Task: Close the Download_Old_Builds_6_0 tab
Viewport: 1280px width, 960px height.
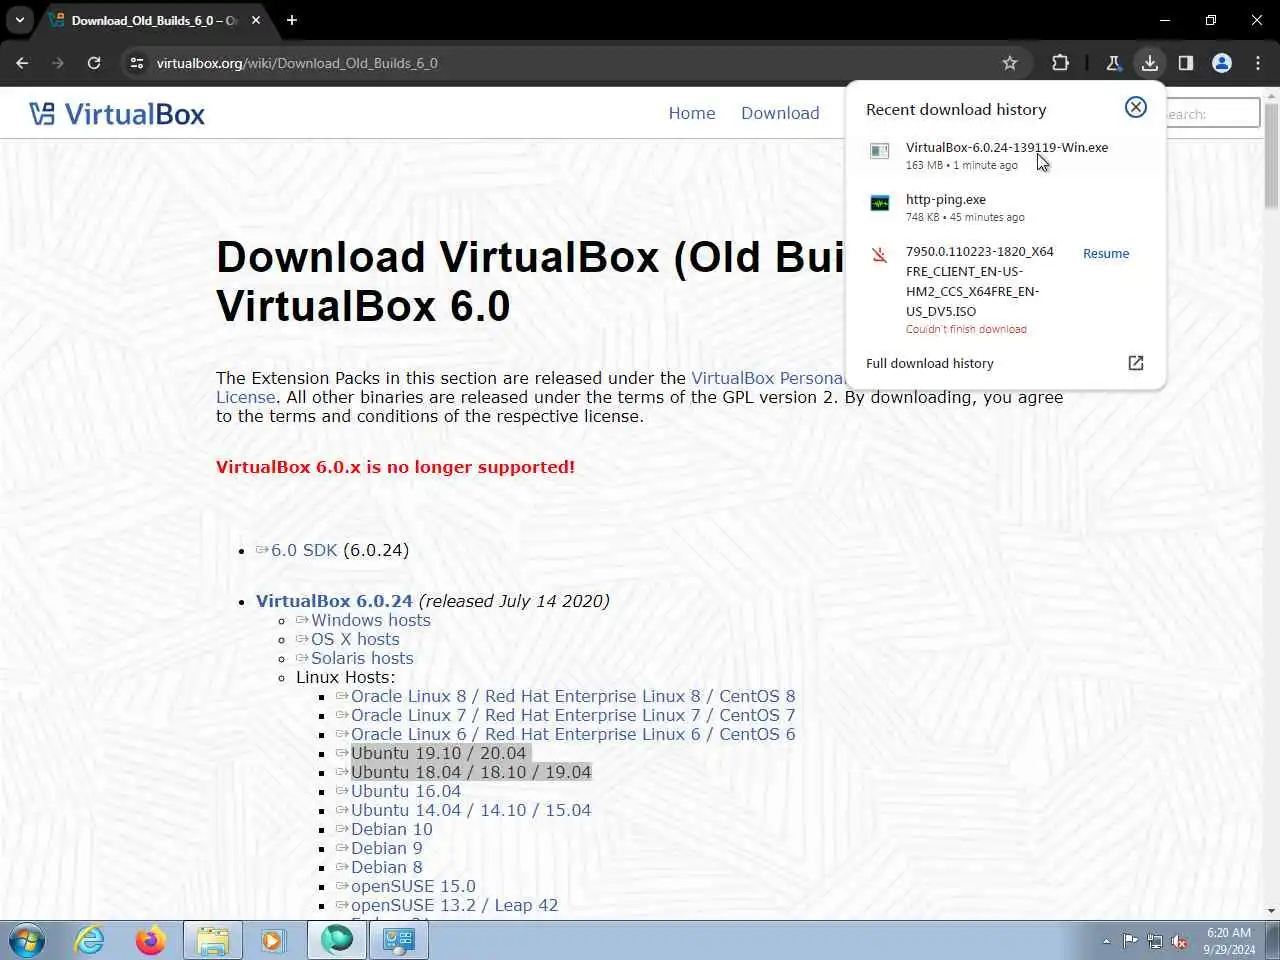Action: pyautogui.click(x=256, y=20)
